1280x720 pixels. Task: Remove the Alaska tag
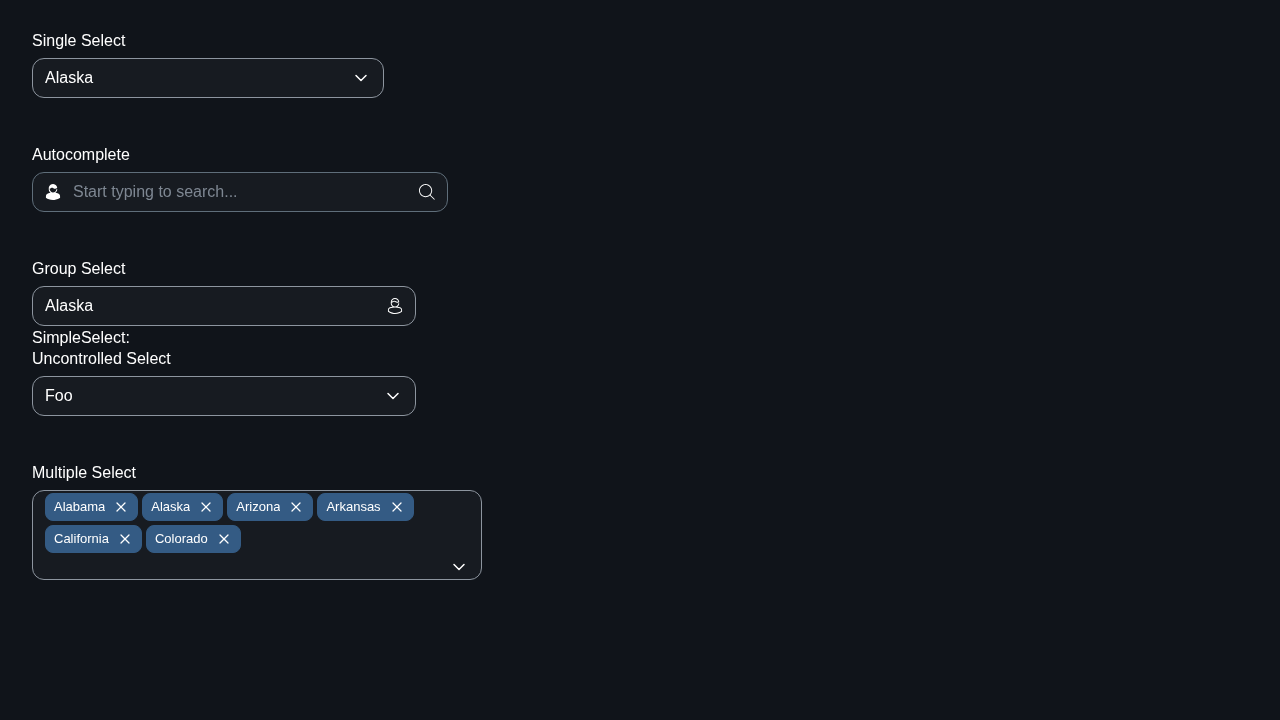pos(206,507)
